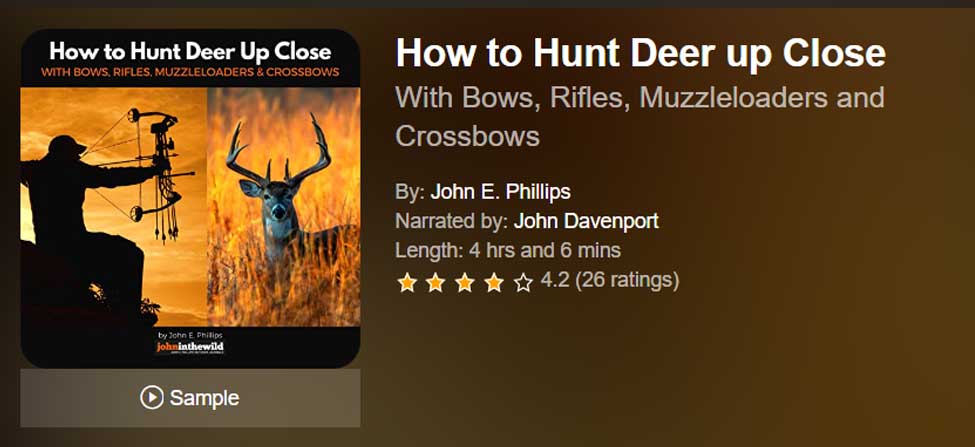Play the Sample audio preview
This screenshot has height=447, width=975.
(190, 398)
